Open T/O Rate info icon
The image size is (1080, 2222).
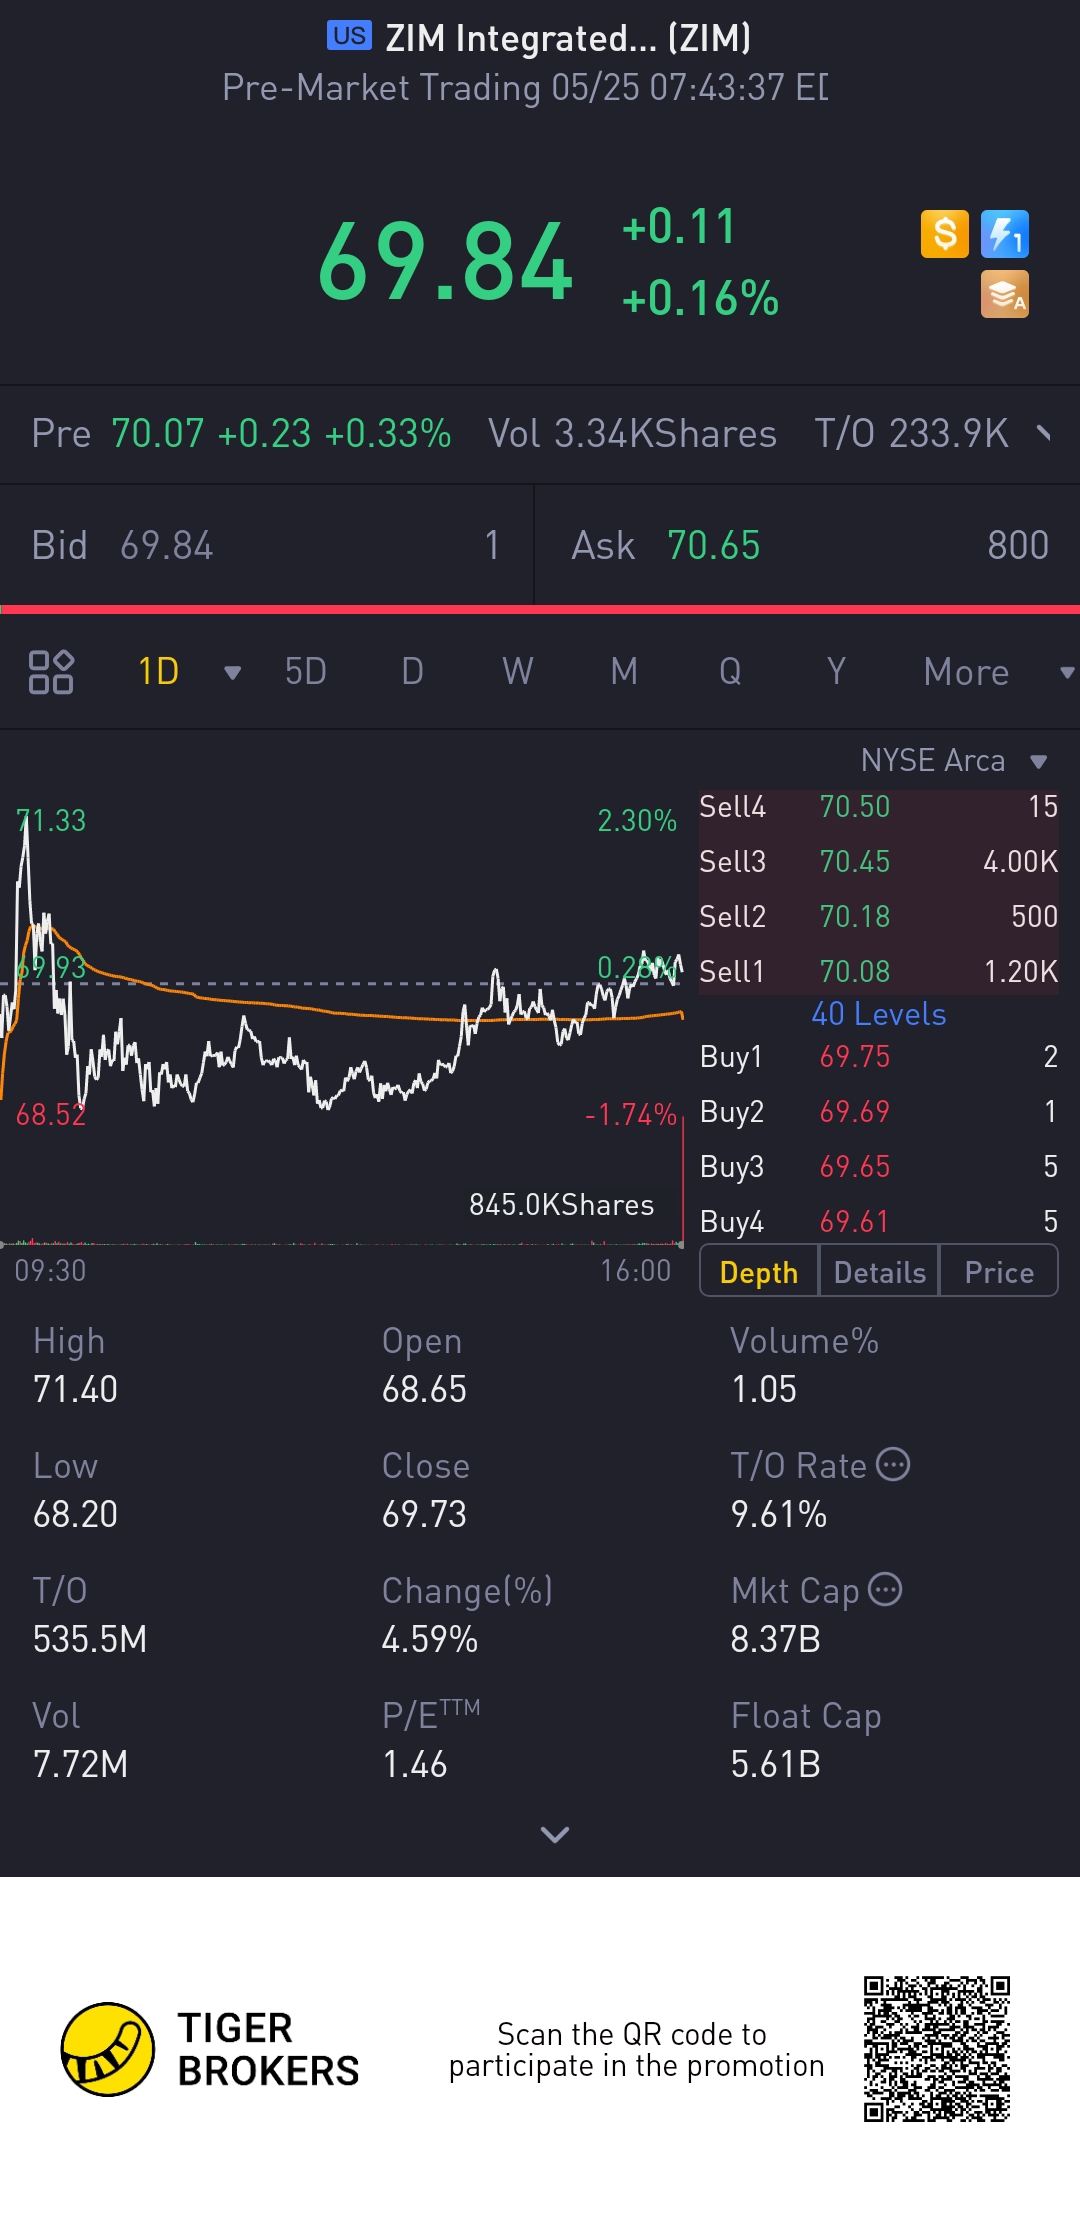893,1465
